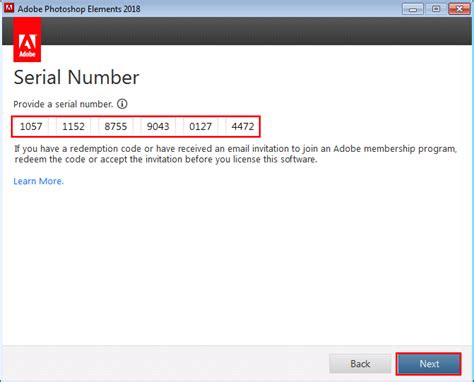Open the Learn More link
The width and height of the screenshot is (474, 382).
click(38, 181)
